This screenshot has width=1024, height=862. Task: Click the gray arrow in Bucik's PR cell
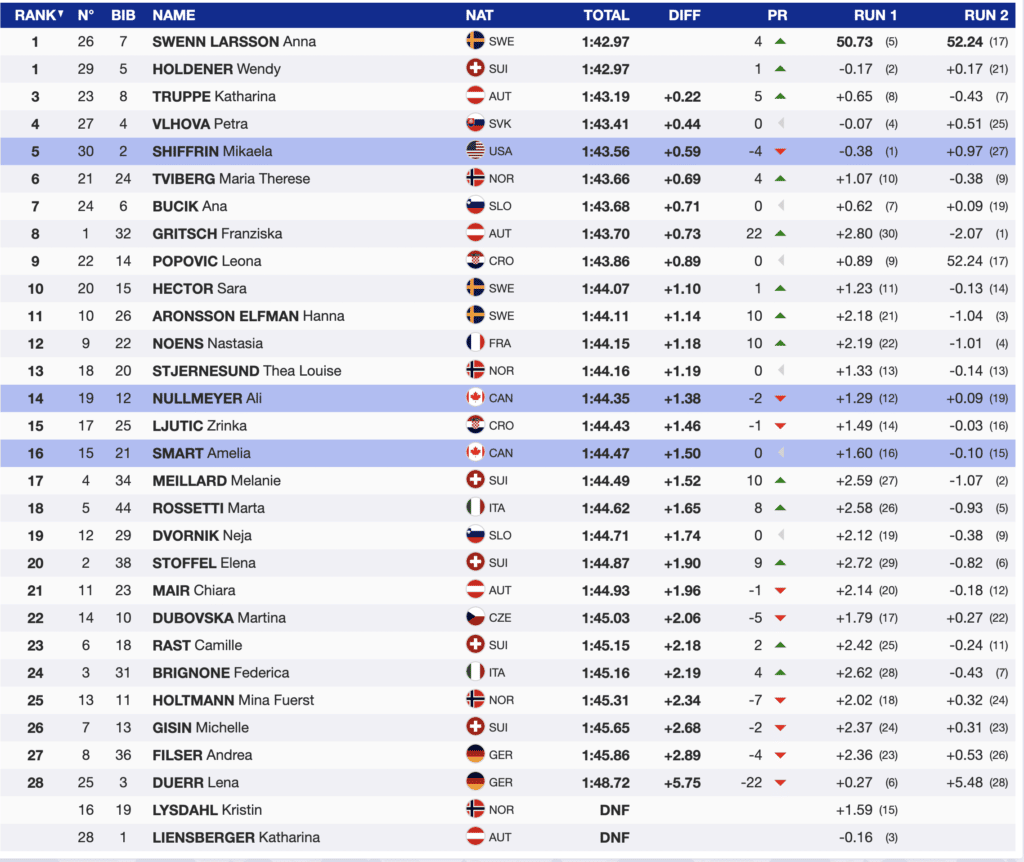(x=780, y=206)
